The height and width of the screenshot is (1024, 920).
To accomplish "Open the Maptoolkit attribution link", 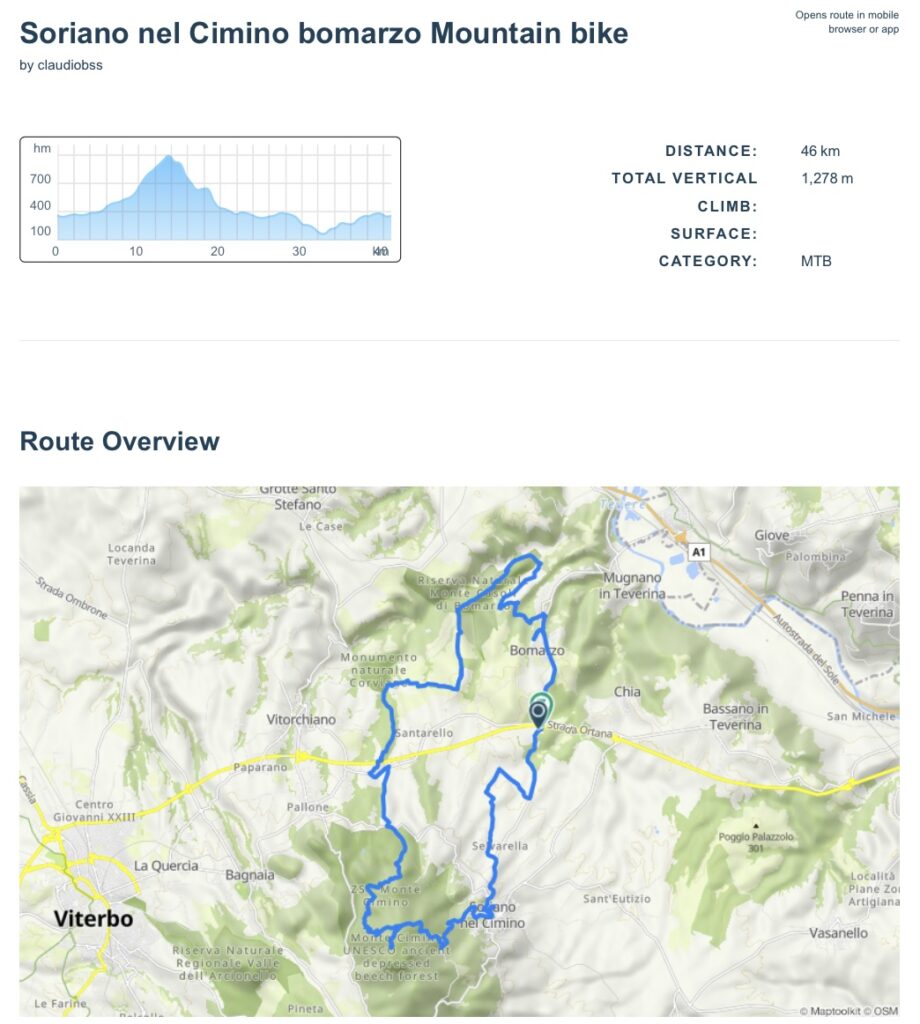I will pyautogui.click(x=827, y=1011).
